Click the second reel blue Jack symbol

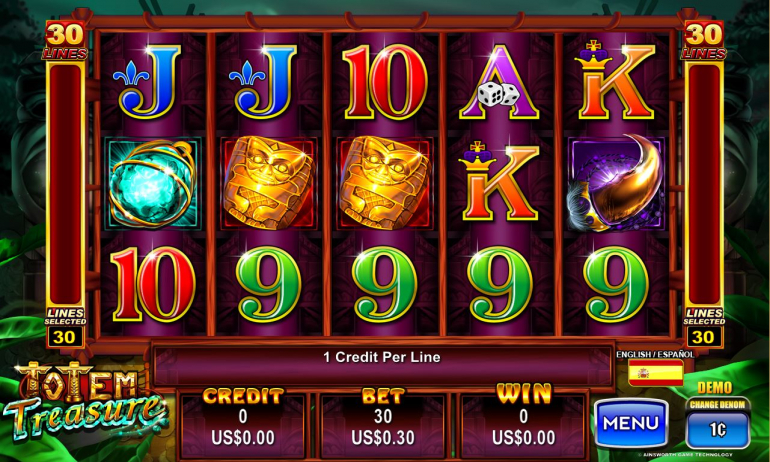(x=263, y=82)
